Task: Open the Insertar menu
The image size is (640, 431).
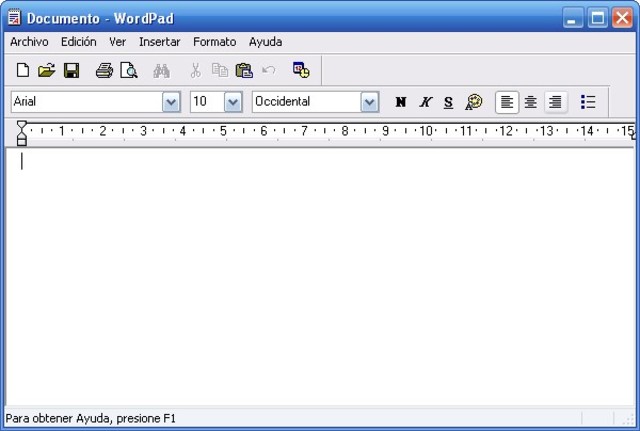Action: (160, 42)
